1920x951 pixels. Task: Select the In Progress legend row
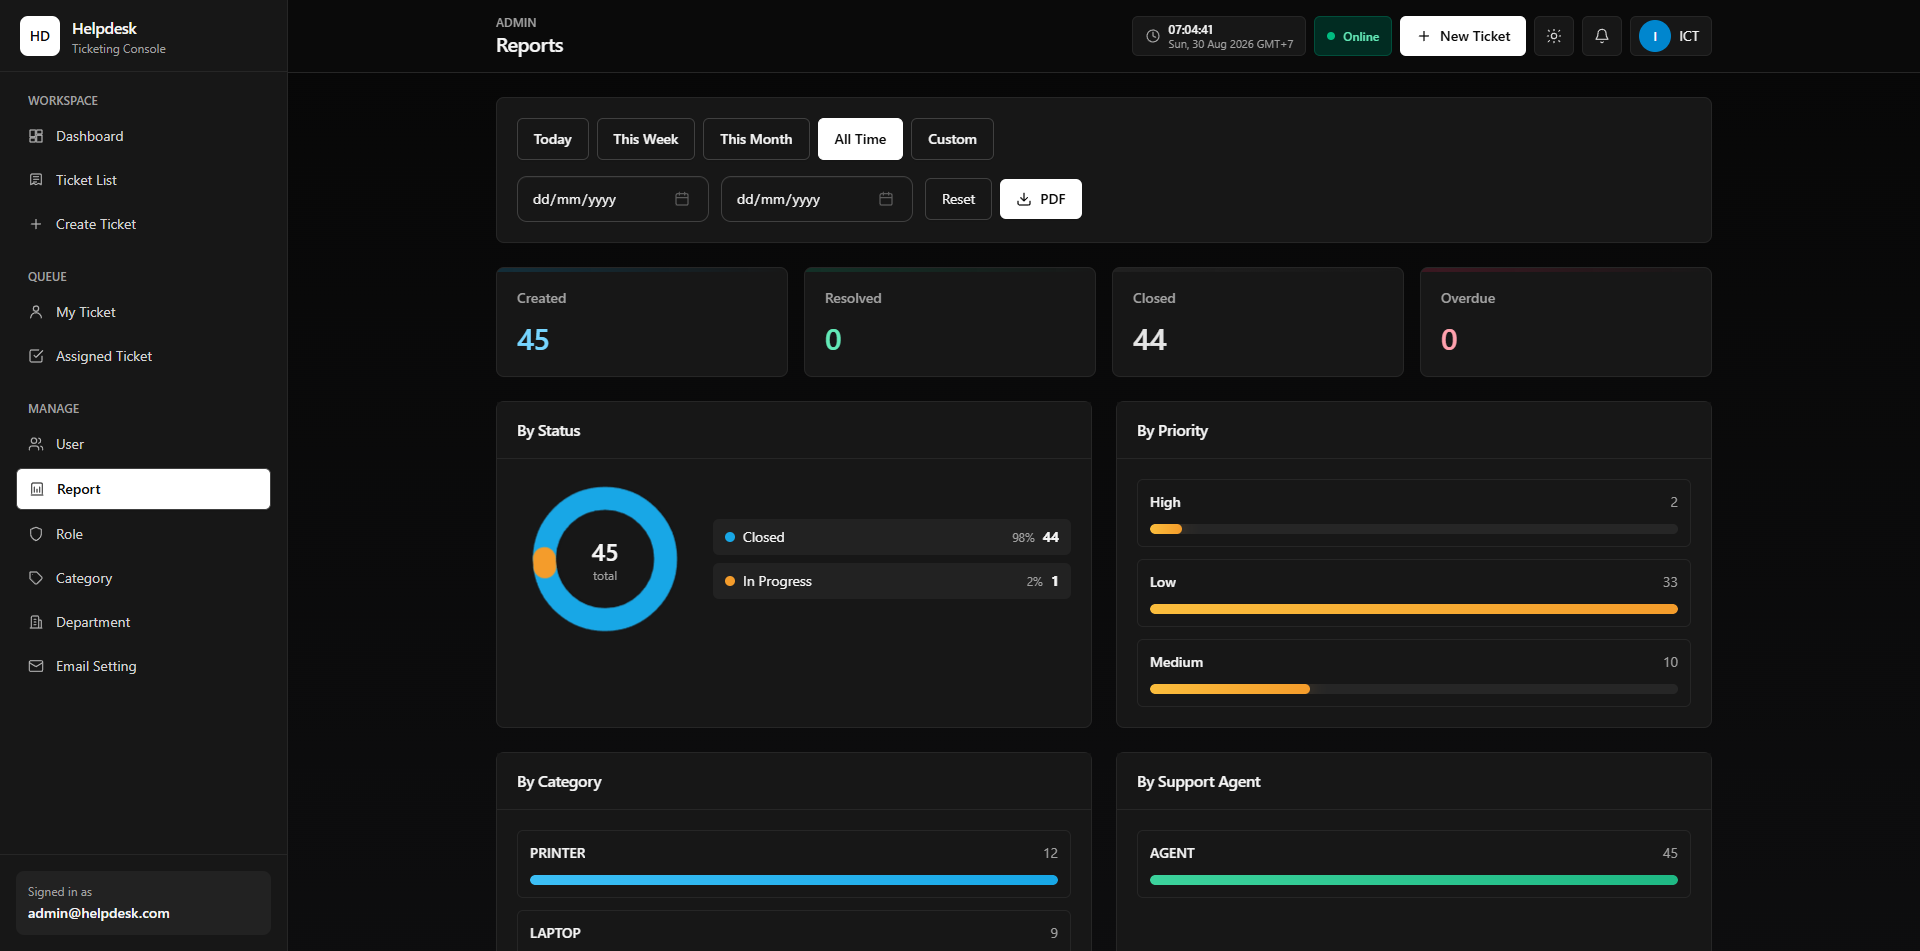coord(892,581)
